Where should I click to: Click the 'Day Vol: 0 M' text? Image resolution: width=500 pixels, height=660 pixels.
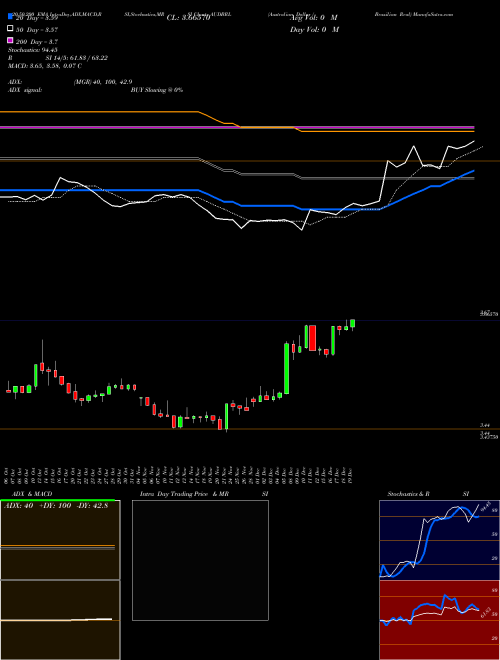314,29
